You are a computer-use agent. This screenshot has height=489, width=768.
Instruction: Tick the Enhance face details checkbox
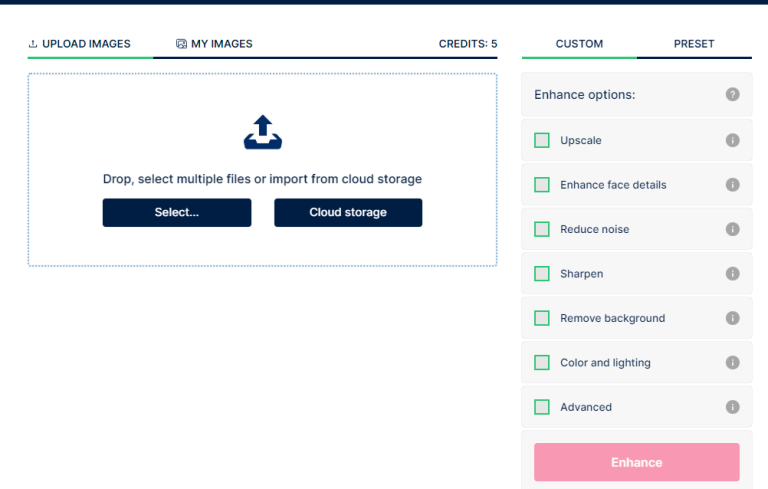click(542, 185)
